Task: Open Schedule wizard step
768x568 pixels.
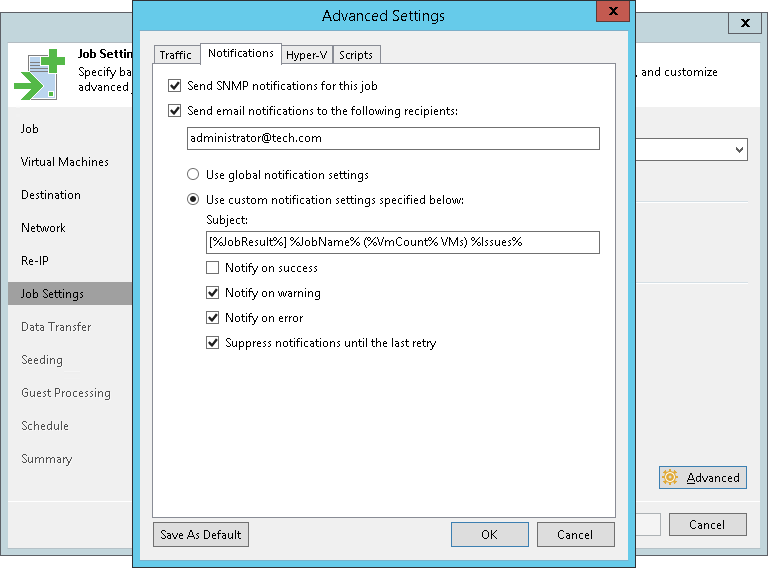Action: [45, 426]
